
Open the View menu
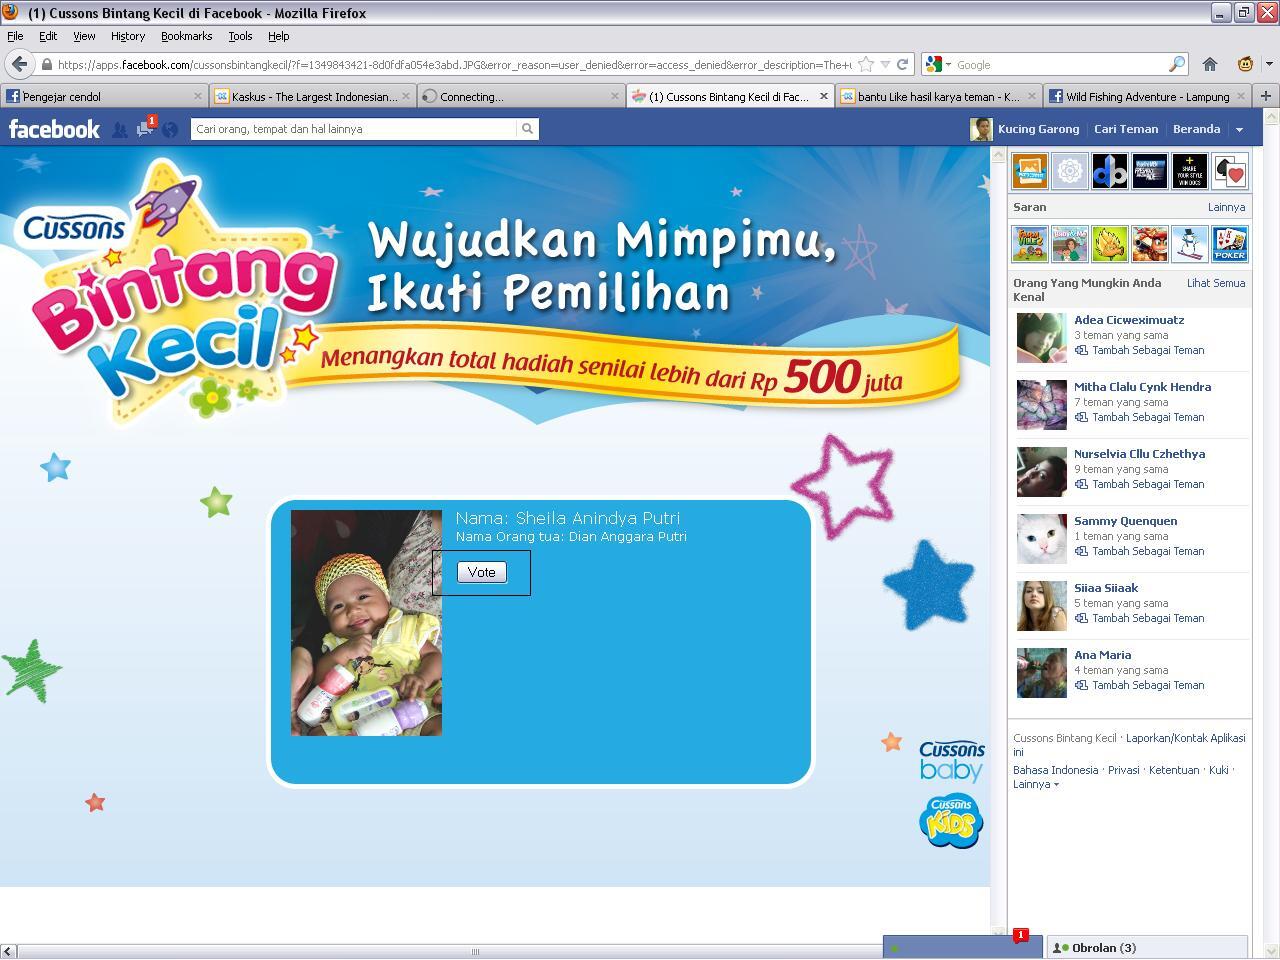coord(84,36)
